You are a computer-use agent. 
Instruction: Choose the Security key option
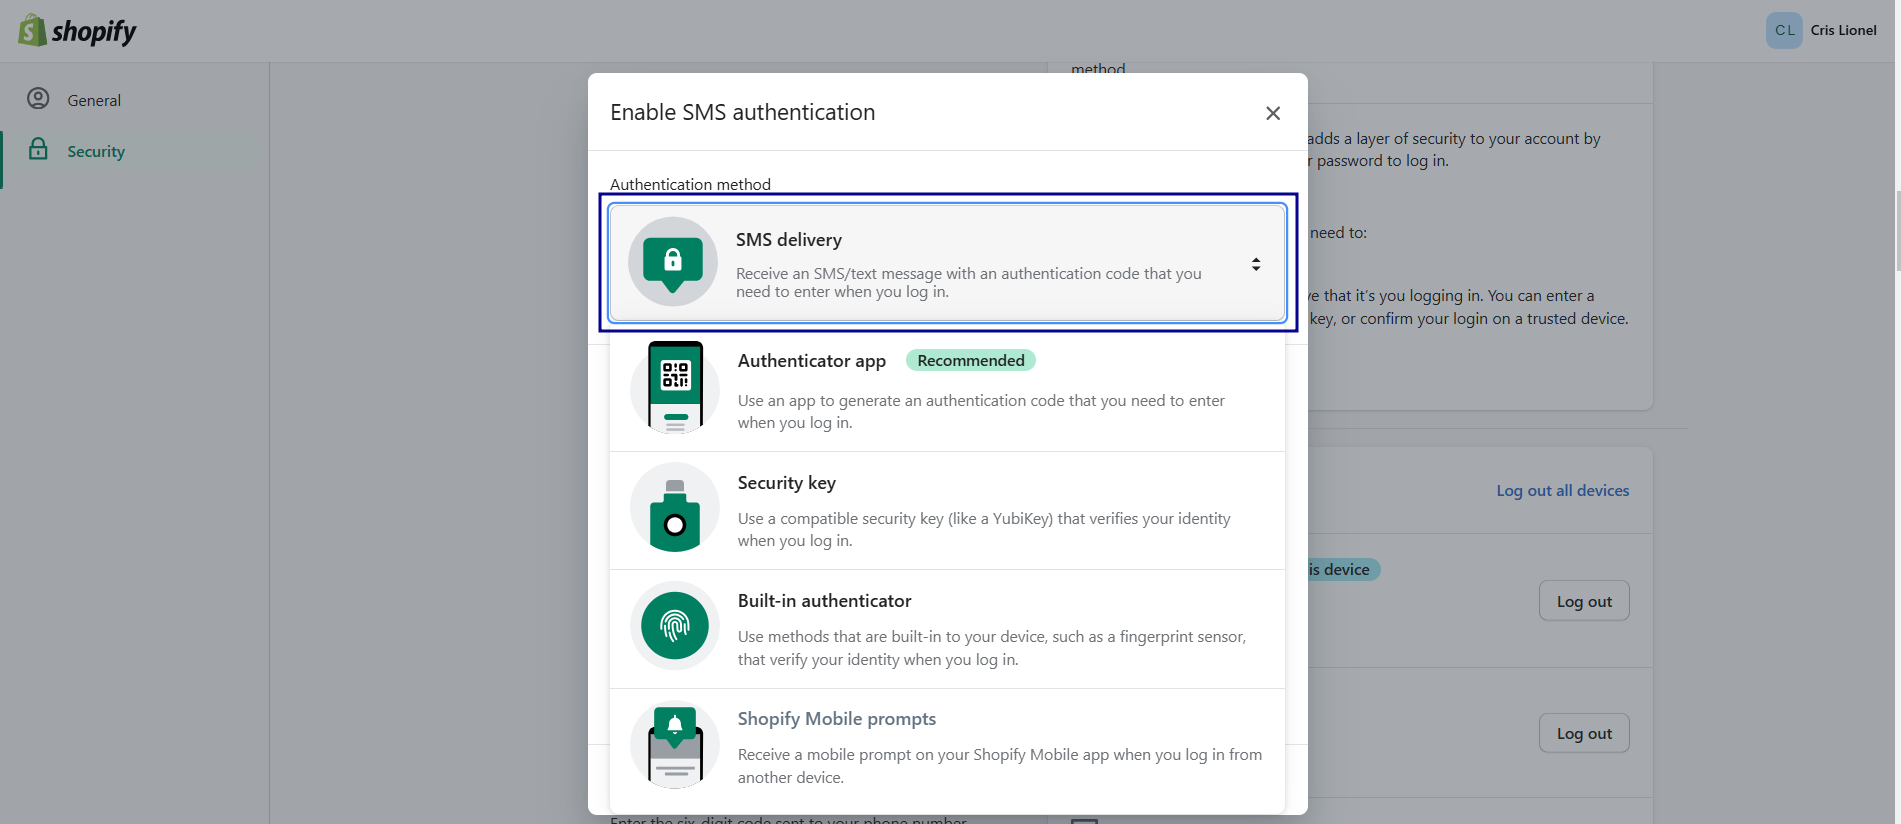(947, 511)
